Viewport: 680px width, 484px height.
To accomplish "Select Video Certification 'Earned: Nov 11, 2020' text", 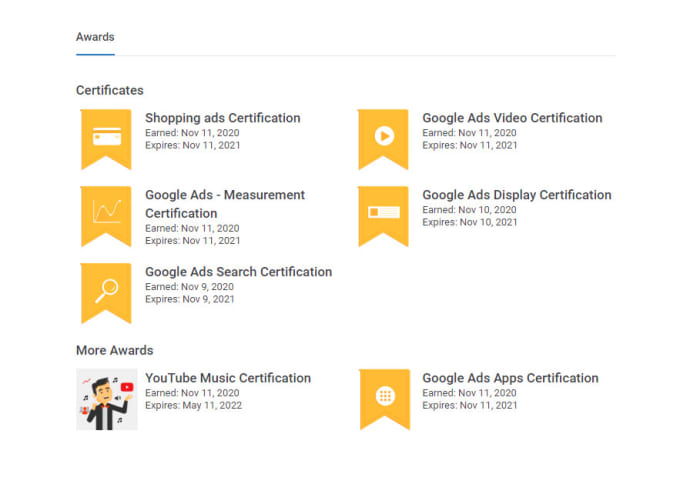I will (x=469, y=133).
